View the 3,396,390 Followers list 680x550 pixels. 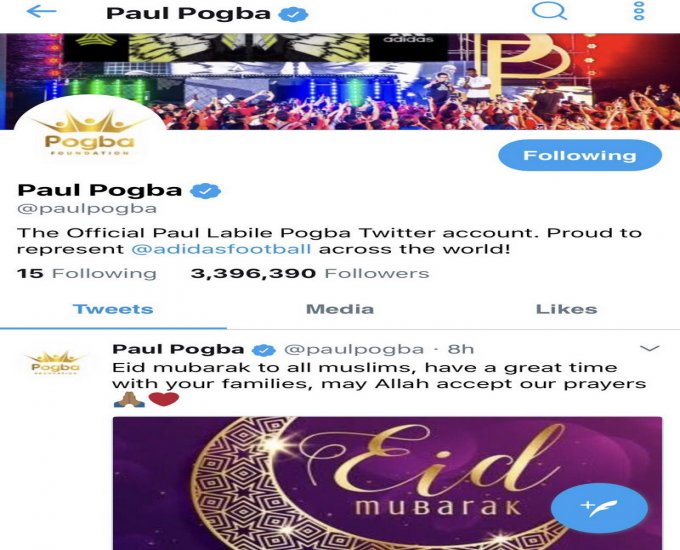tap(310, 274)
